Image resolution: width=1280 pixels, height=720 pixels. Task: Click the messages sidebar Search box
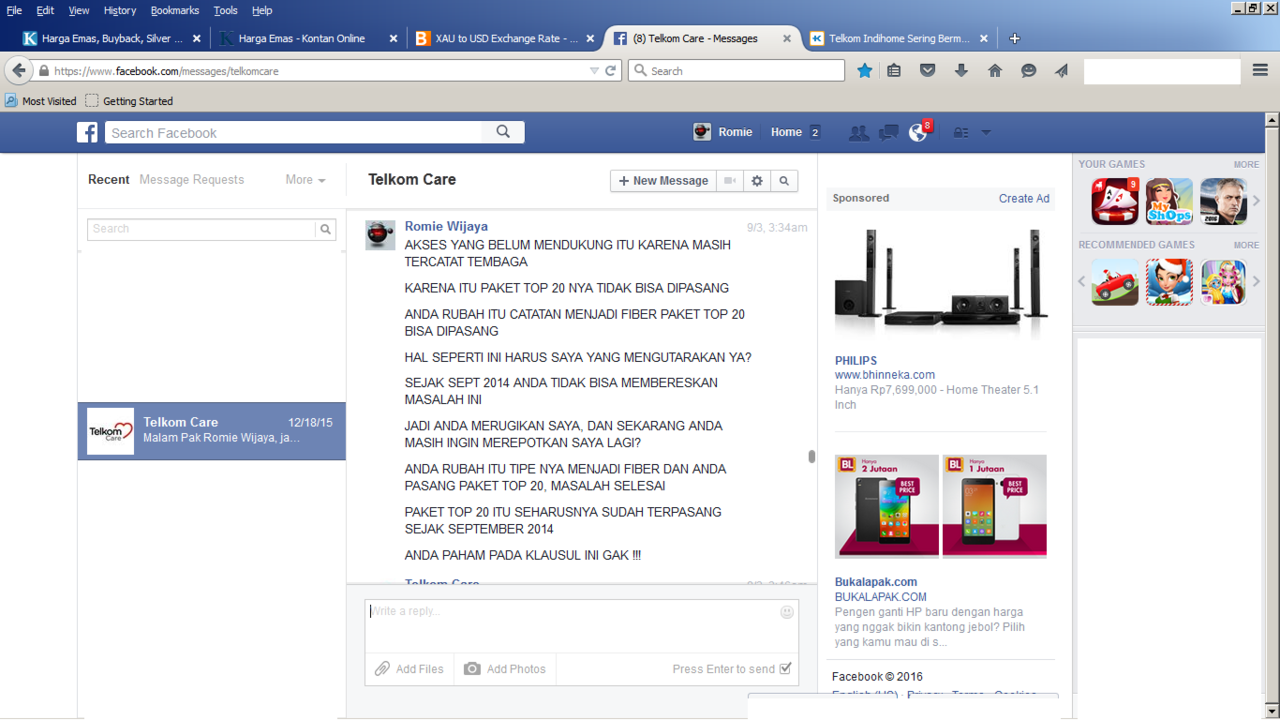click(x=202, y=229)
